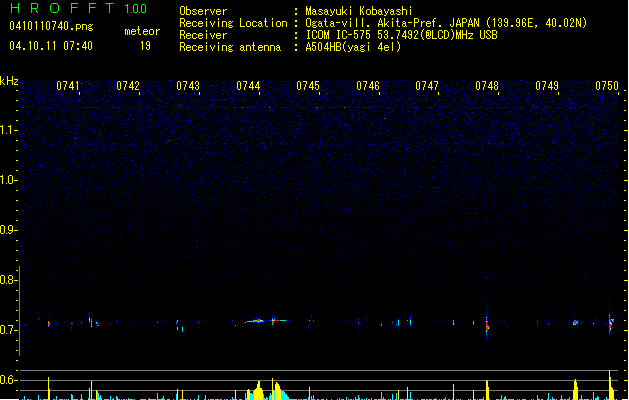Screen dimensions: 629x400
Task: Click the 0743 time marker
Action: coord(188,86)
